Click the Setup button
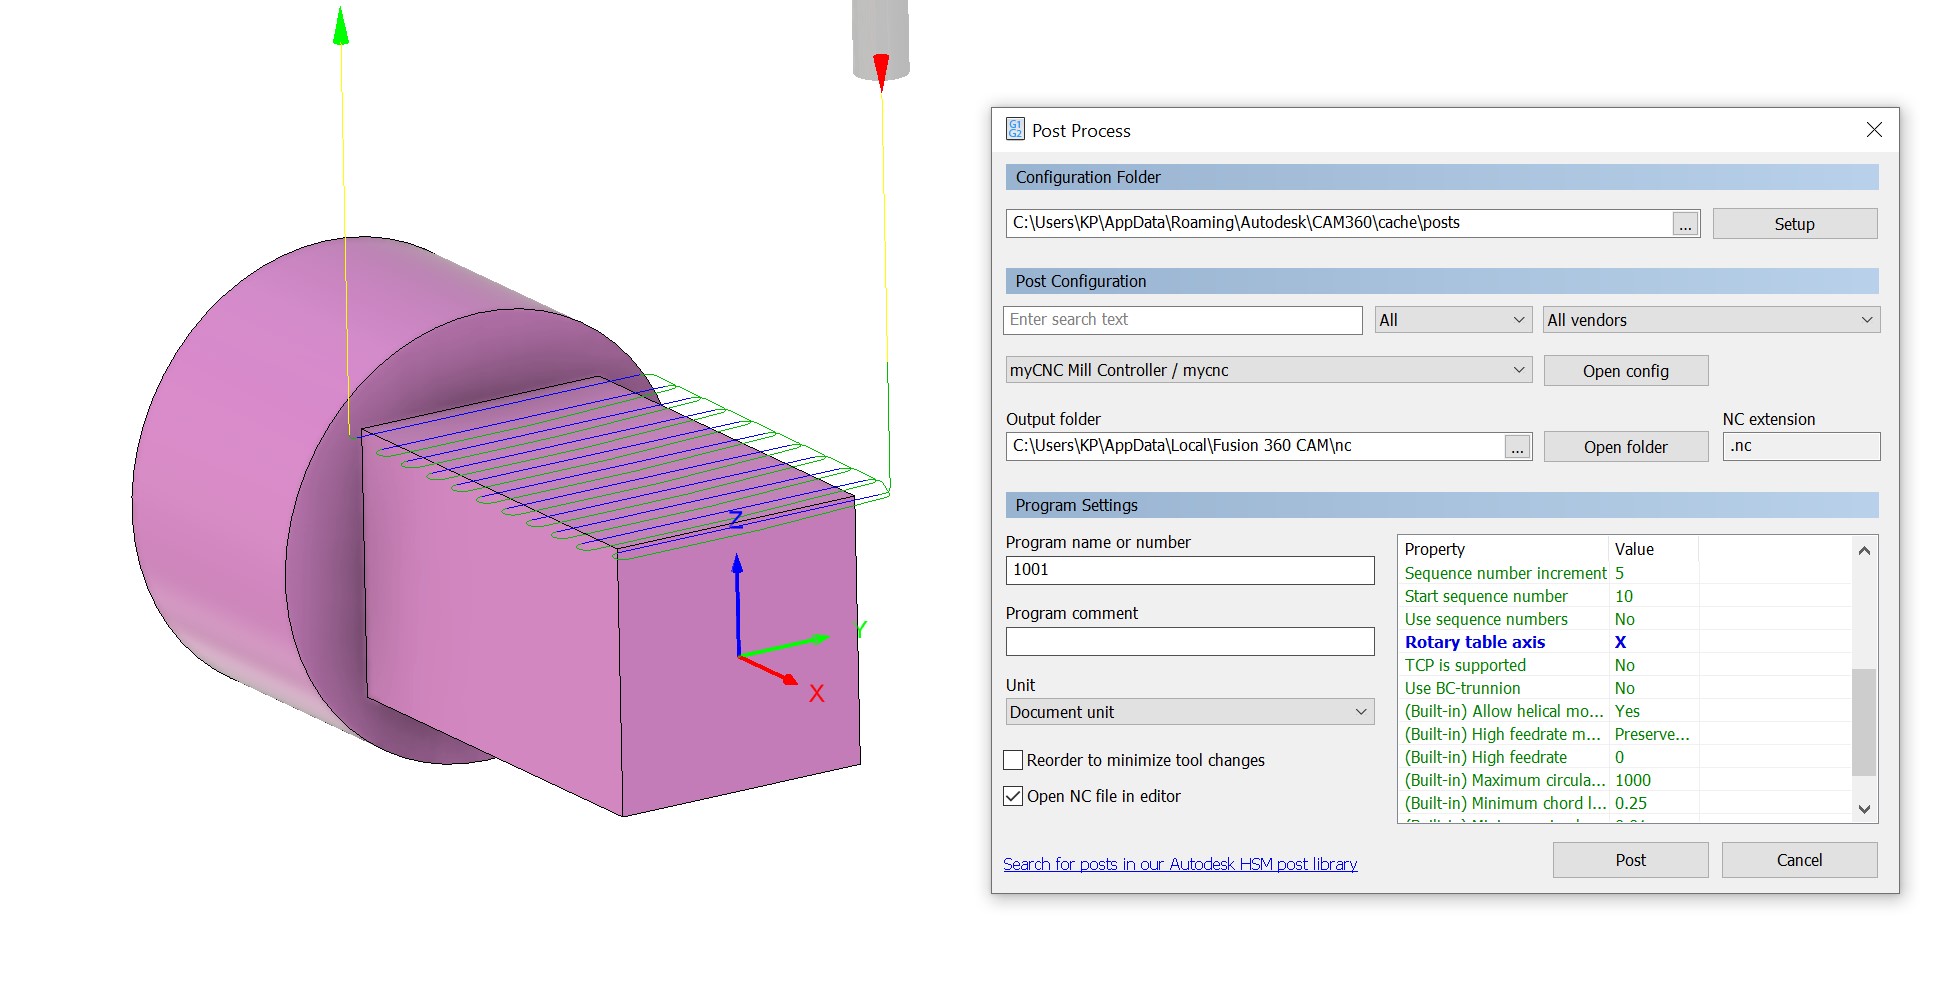Viewport: 1942px width, 984px height. (x=1794, y=224)
